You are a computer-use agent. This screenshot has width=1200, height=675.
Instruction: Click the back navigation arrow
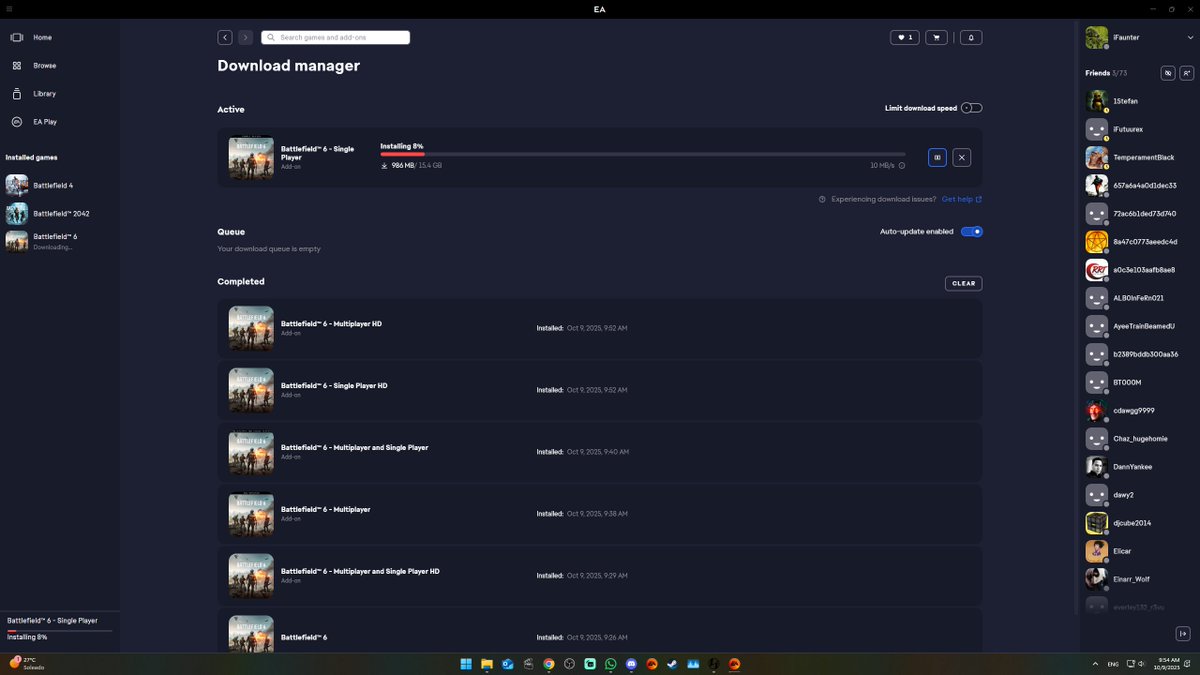pos(225,37)
